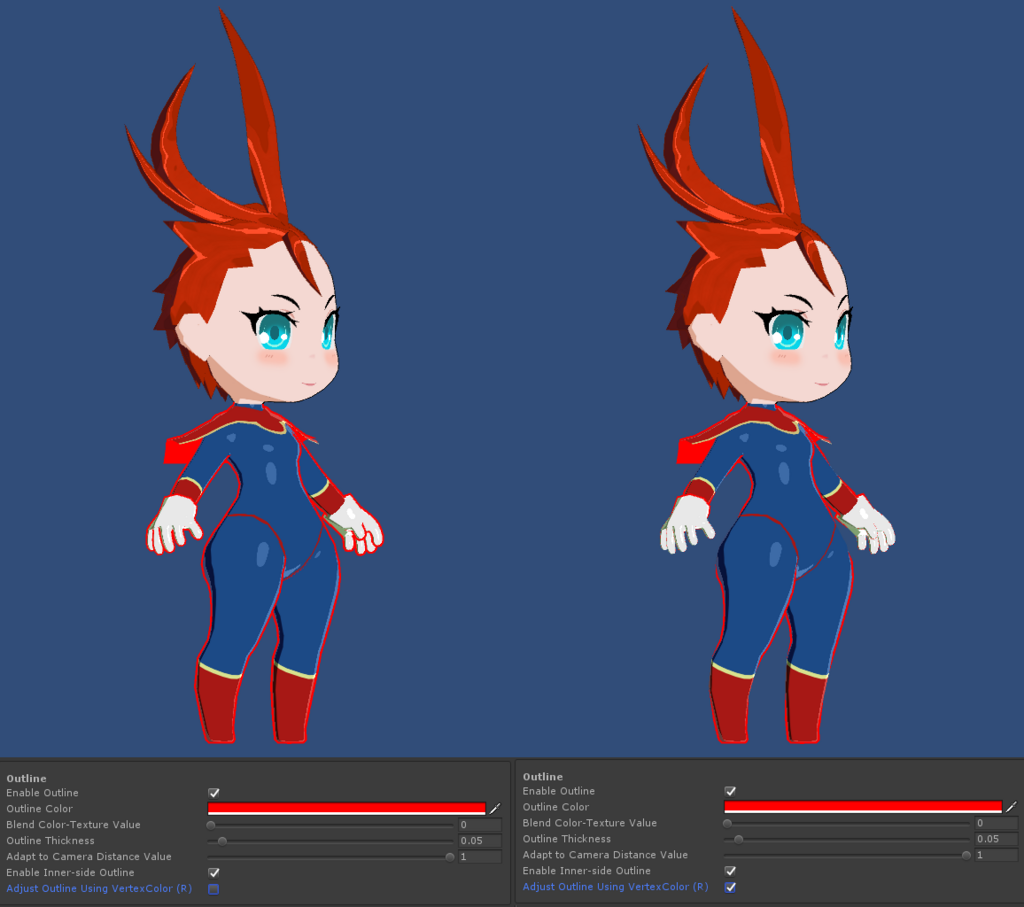Click Adapt to Camera Distance slider handle, left panel
The width and height of the screenshot is (1024, 907).
449,857
